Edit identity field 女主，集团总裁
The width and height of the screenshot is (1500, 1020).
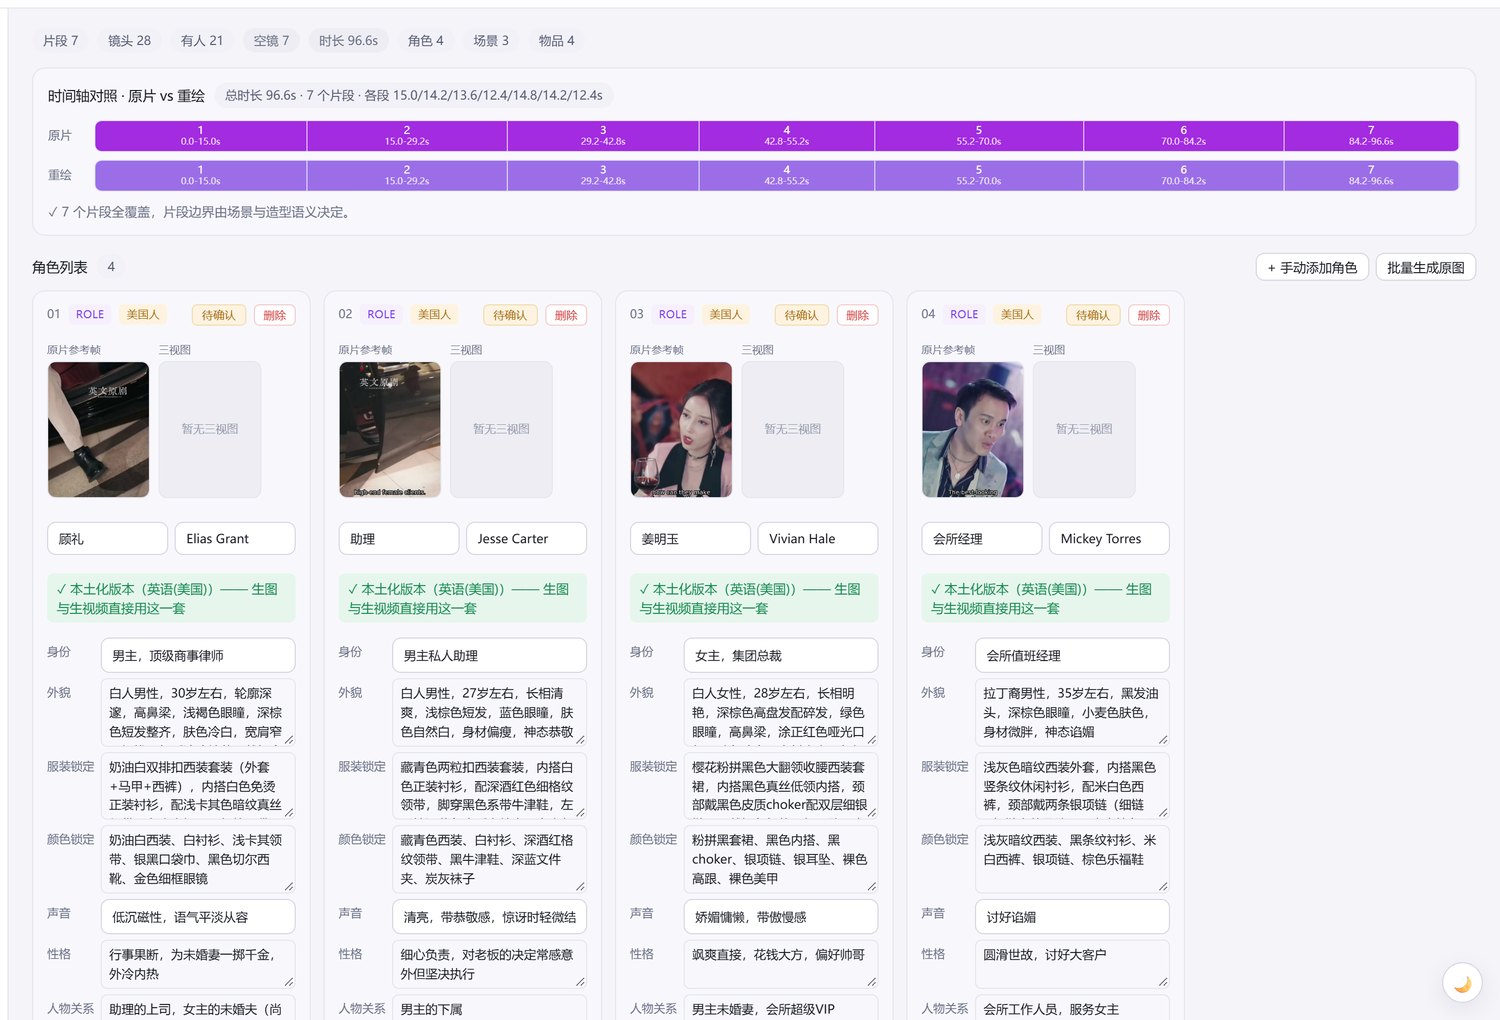click(x=781, y=655)
